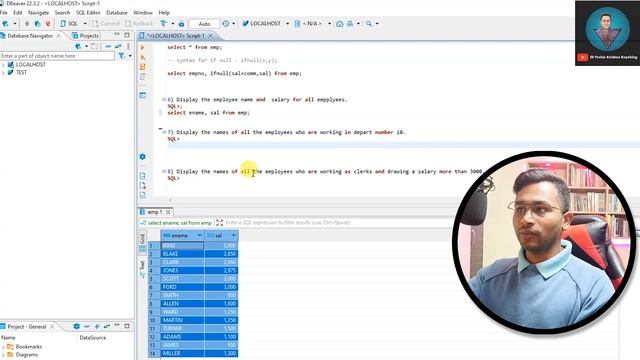Click the Commit button in toolbar

[x=106, y=24]
